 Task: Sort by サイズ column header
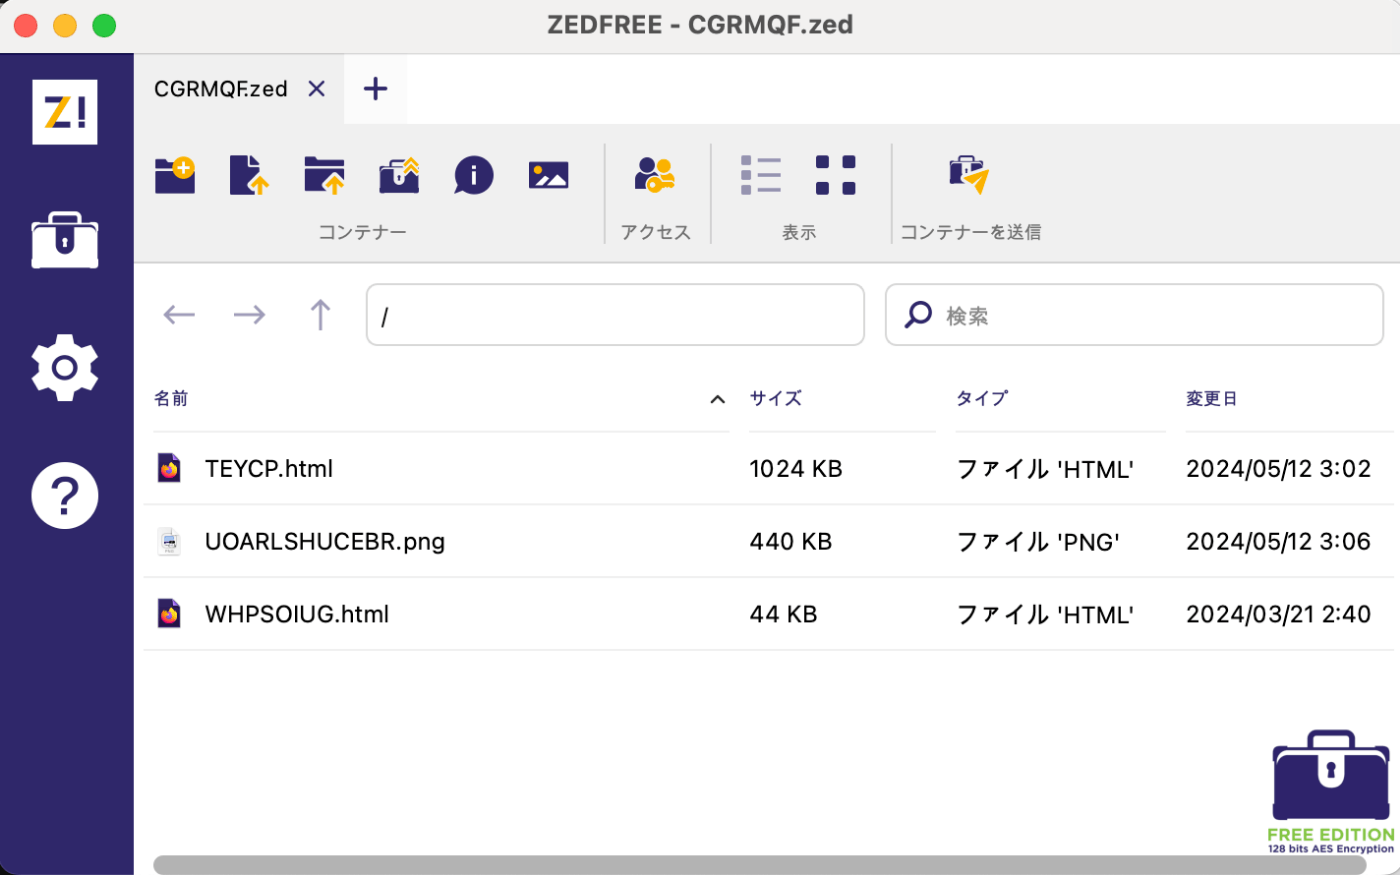[x=776, y=398]
